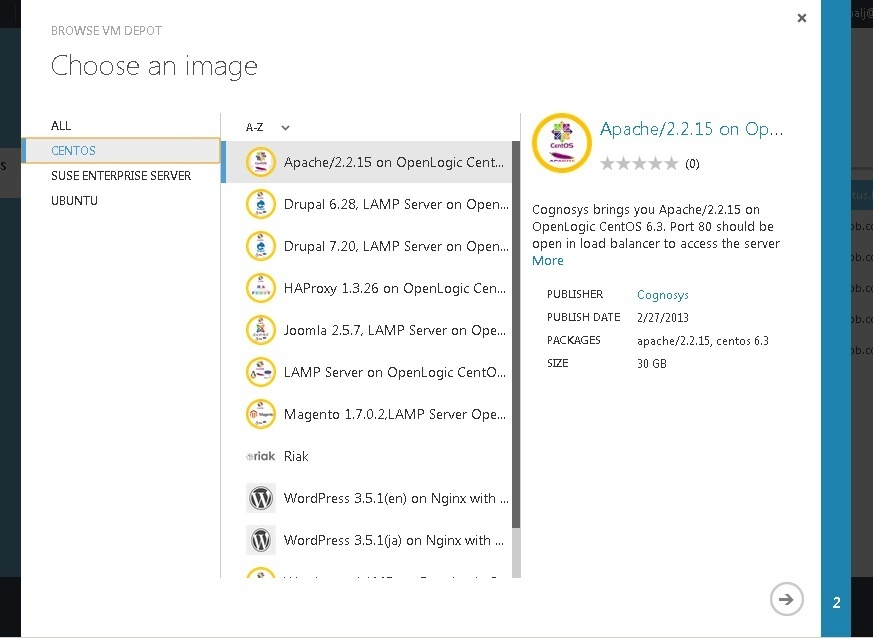Pick the HAProxy 1.3.26 image icon
This screenshot has height=638, width=873.
click(x=261, y=288)
